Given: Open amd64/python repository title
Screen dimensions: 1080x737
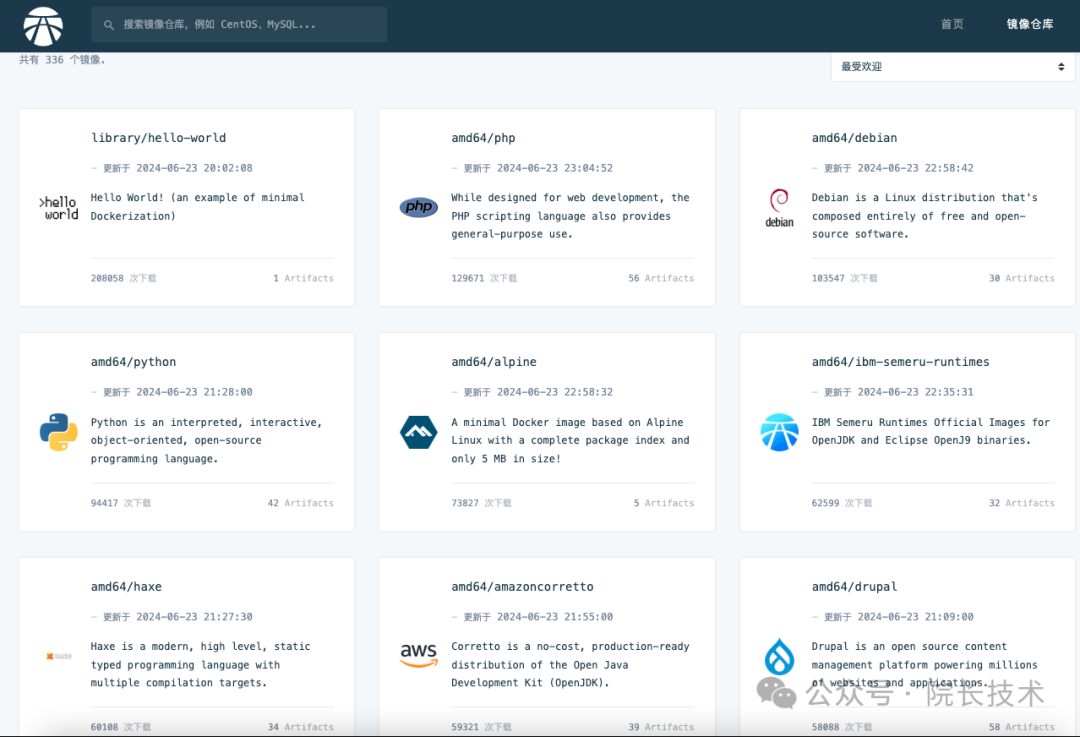Looking at the screenshot, I should (134, 362).
